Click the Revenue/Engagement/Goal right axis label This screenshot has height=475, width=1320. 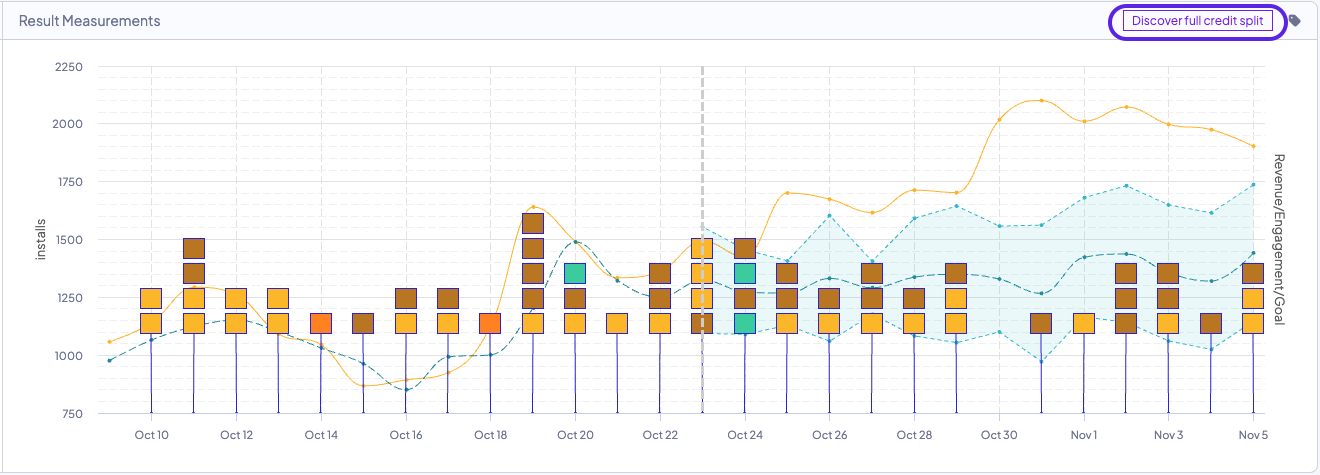click(1279, 240)
